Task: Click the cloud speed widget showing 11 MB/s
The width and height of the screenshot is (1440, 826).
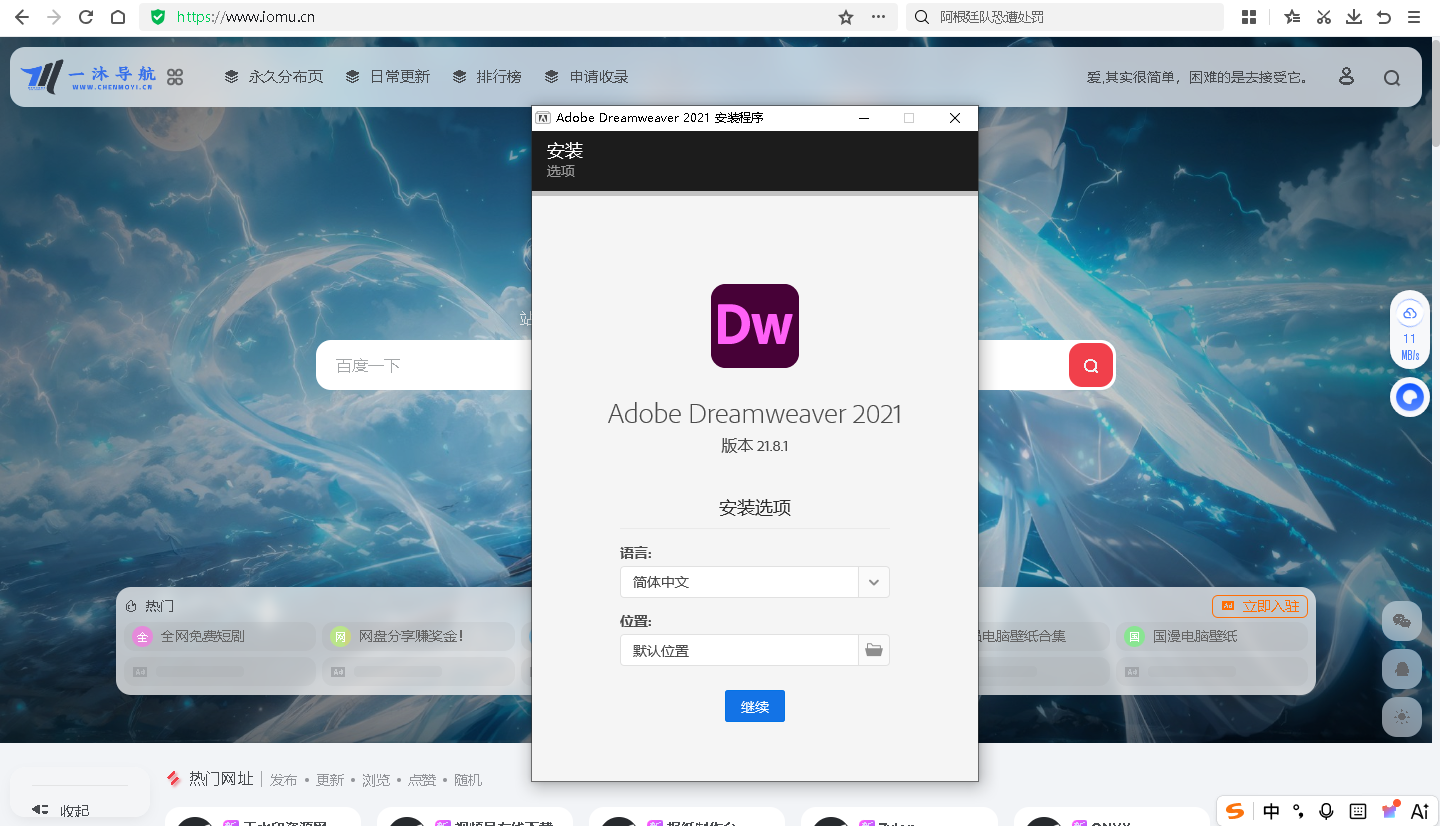Action: 1410,331
